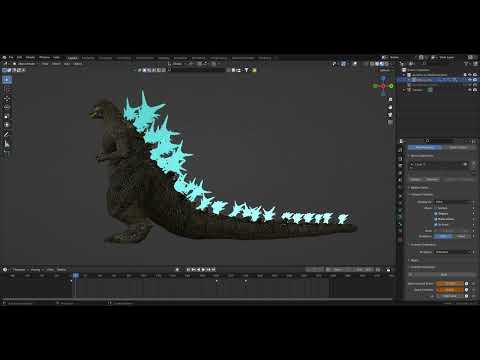The image size is (480, 360).
Task: Open the timeline editor type icon
Action: click(5, 269)
